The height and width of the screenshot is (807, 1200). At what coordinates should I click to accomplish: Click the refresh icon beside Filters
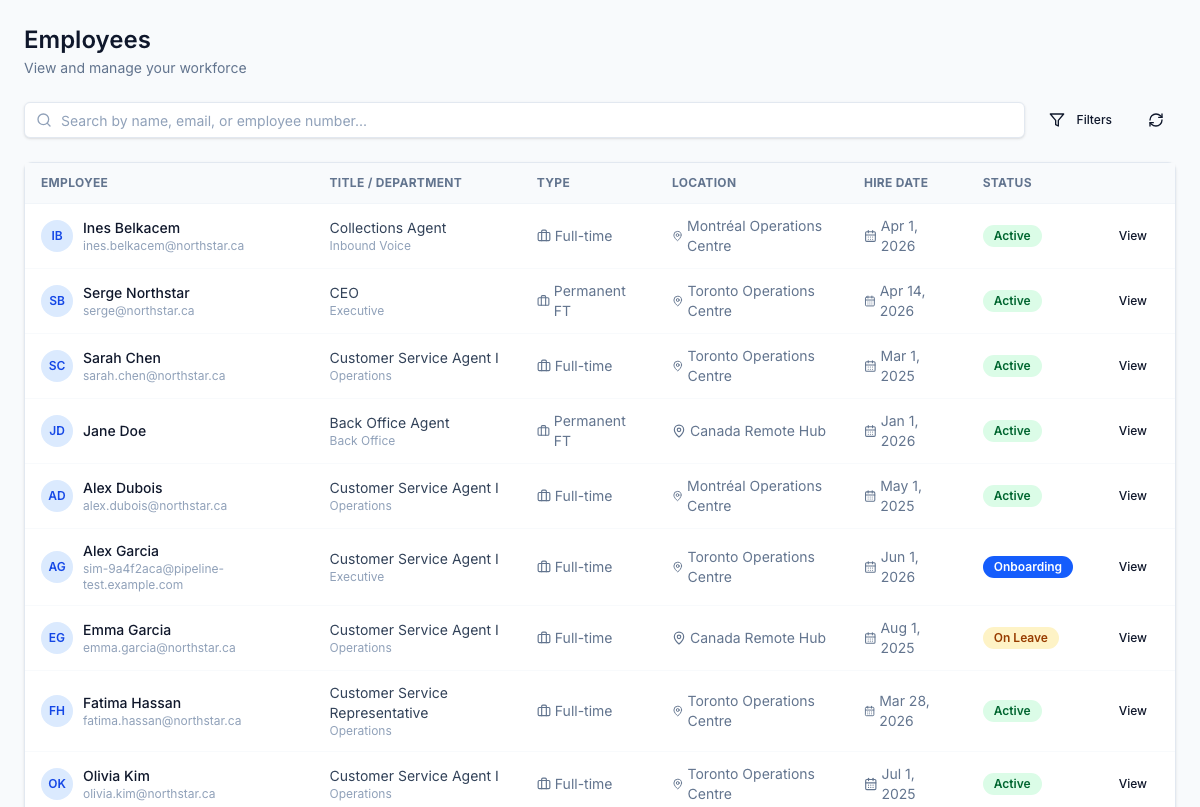pyautogui.click(x=1156, y=120)
